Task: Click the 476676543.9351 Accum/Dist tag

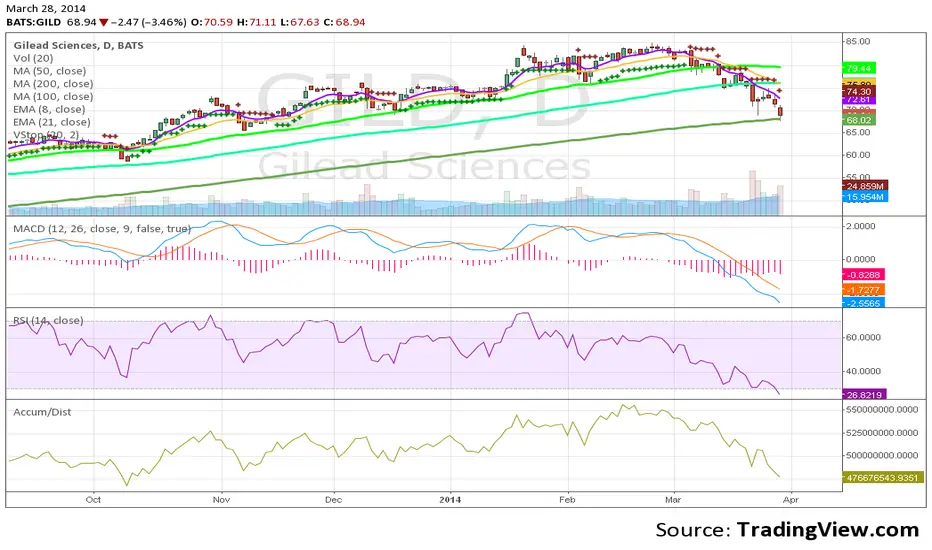Action: click(884, 477)
